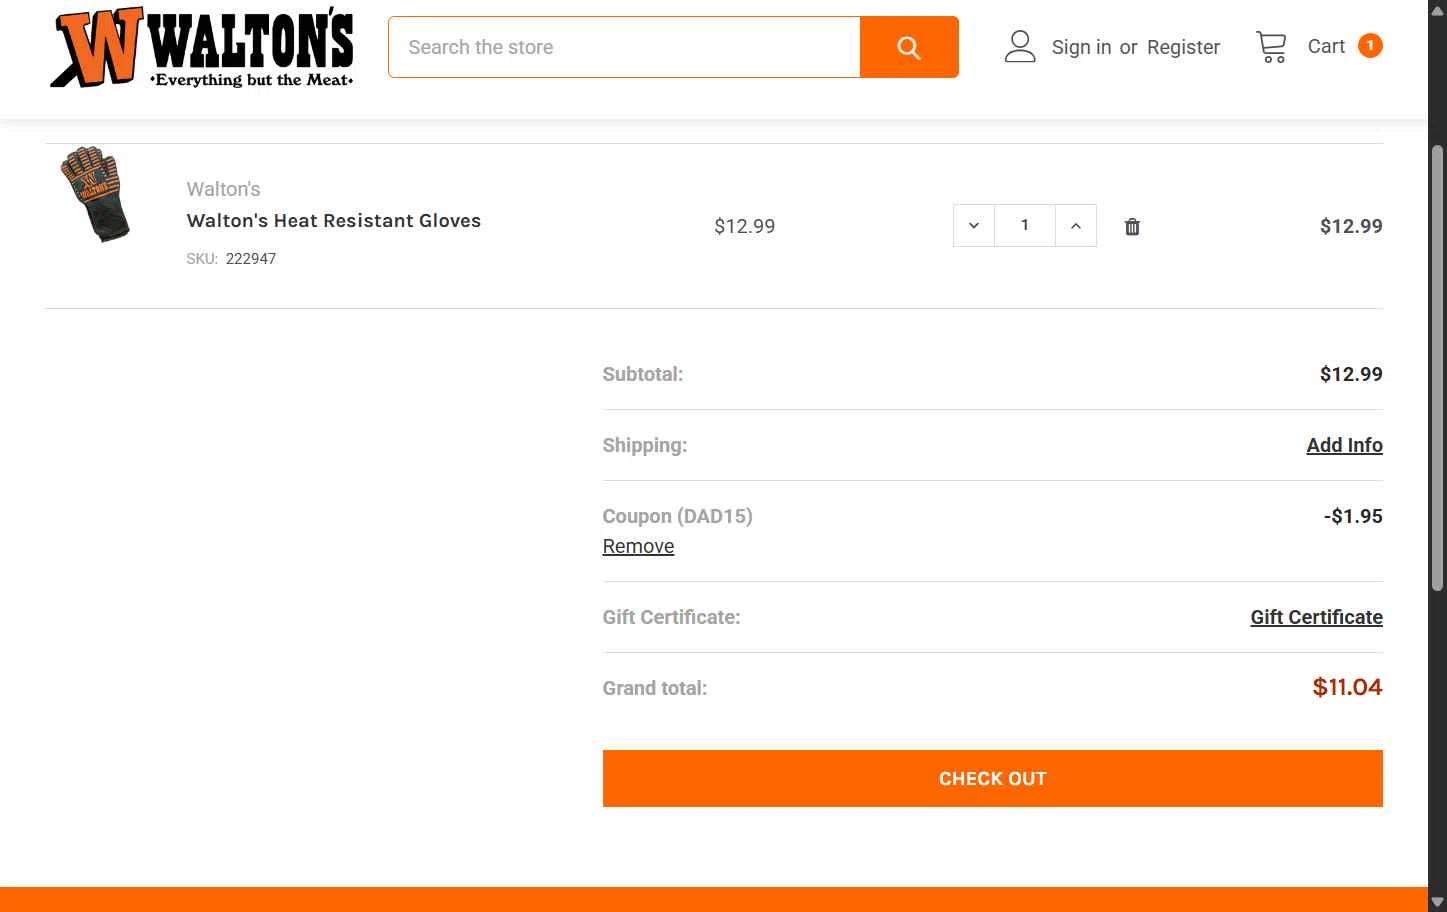Open Walton's Heat Resistant Gloves product link
1447x912 pixels.
point(334,221)
